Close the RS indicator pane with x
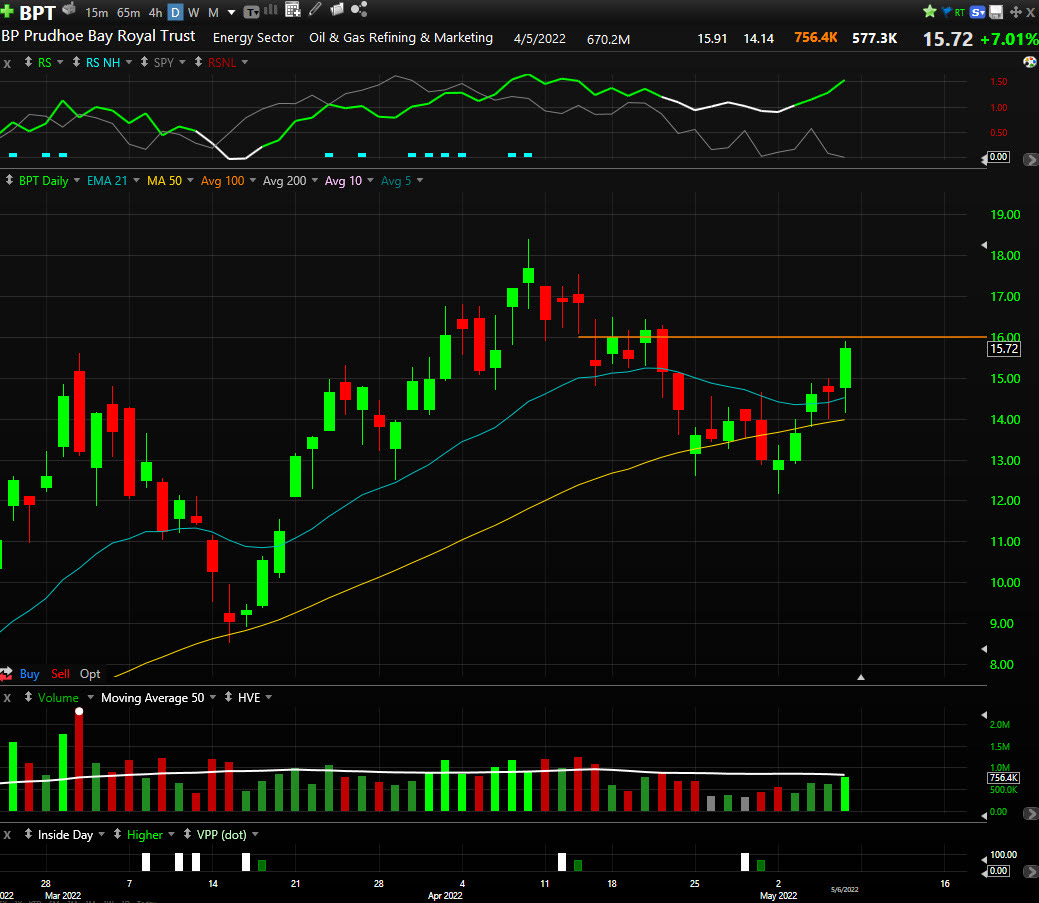The height and width of the screenshot is (903, 1039). [7, 64]
